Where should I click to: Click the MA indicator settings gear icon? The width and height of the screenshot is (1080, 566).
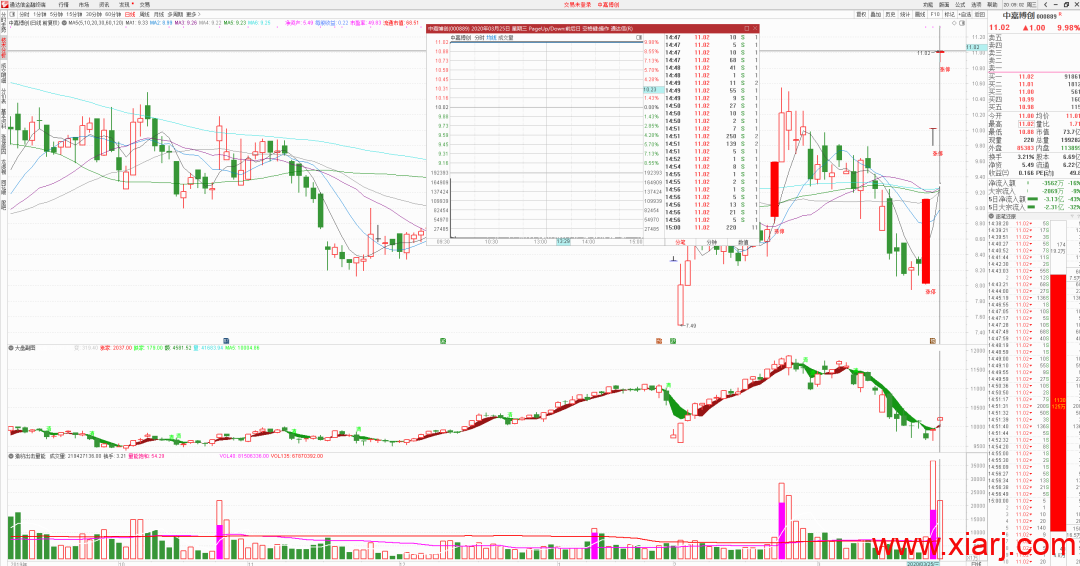pos(64,23)
